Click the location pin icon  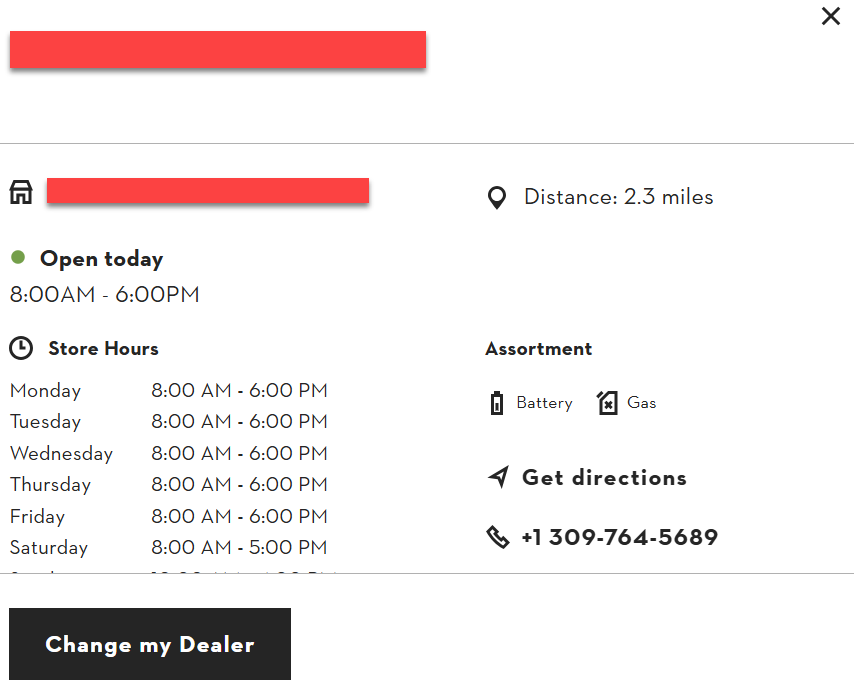(x=497, y=198)
